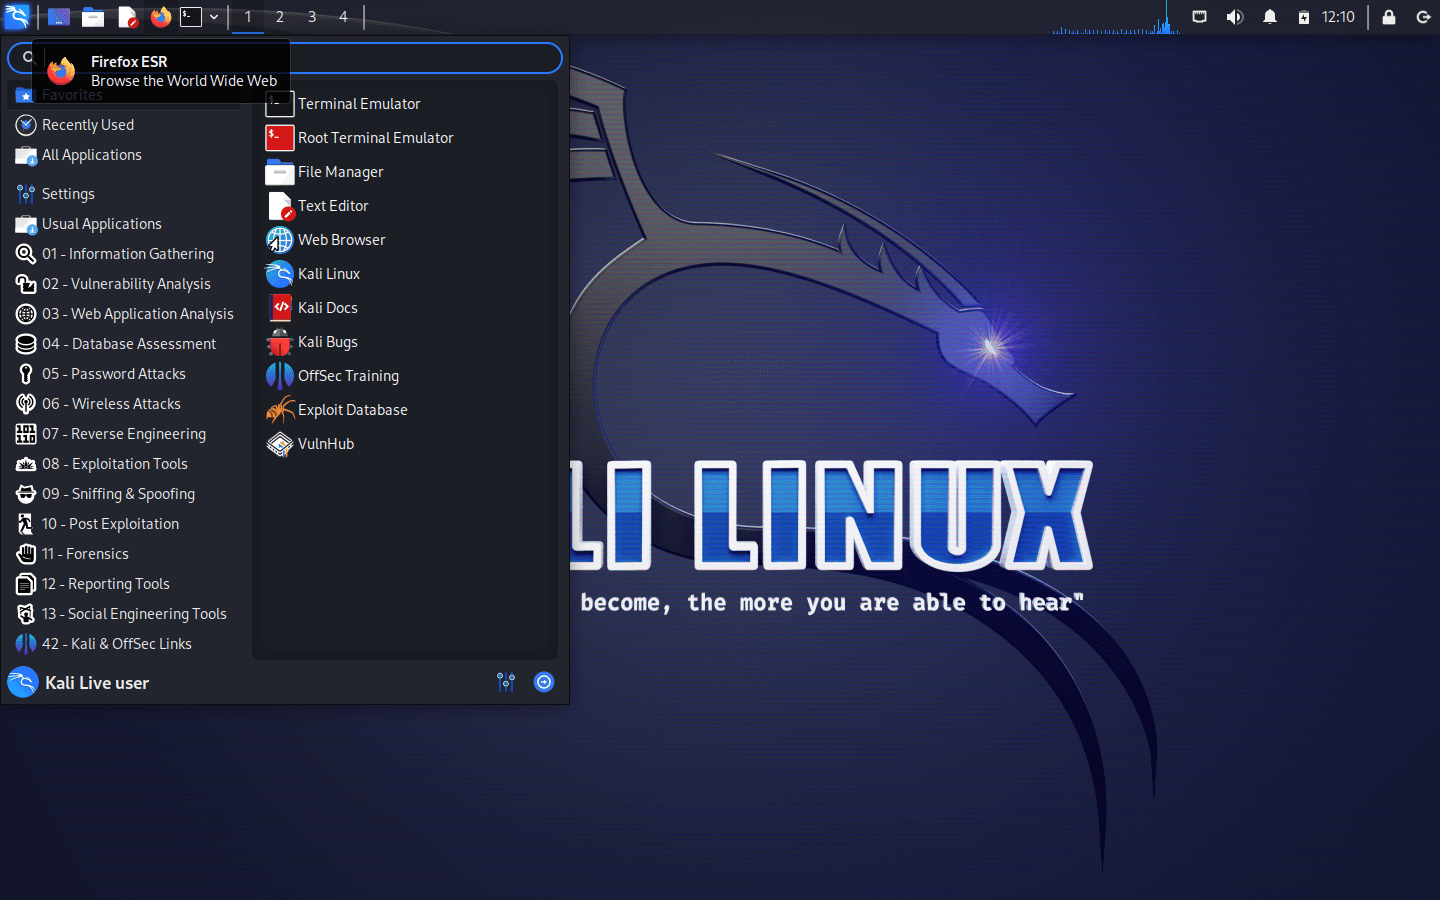The height and width of the screenshot is (900, 1440).
Task: Select the 05 - Password Attacks category
Action: (115, 373)
